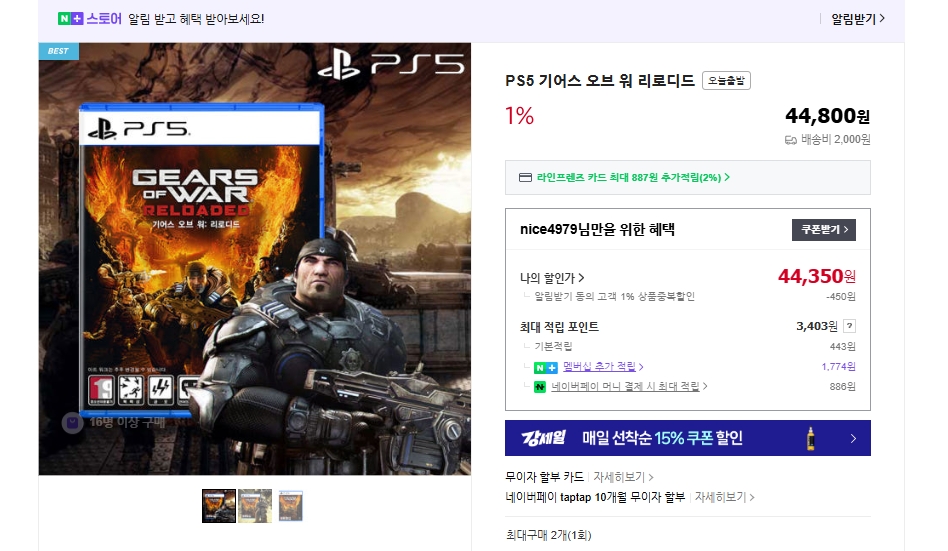The width and height of the screenshot is (948, 551).
Task: Select first product thumbnail
Action: [x=218, y=506]
